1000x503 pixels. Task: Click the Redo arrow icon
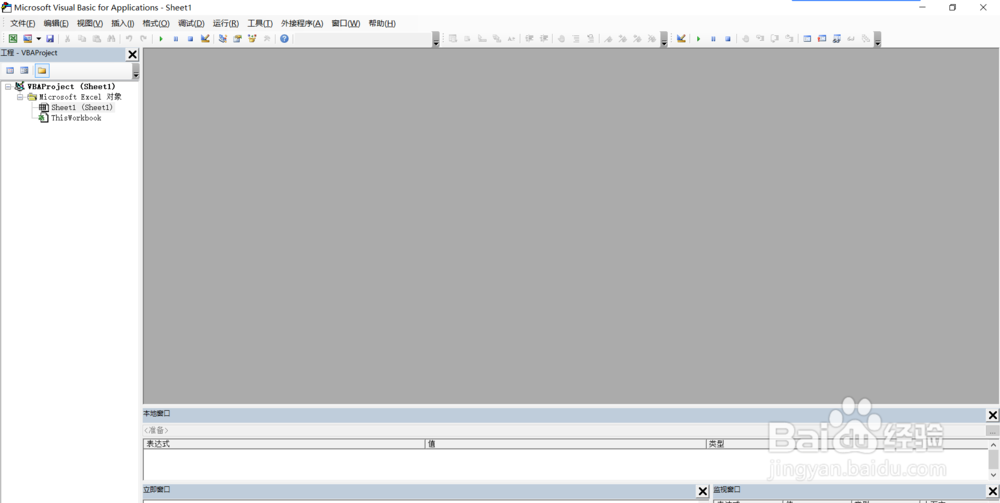point(143,39)
